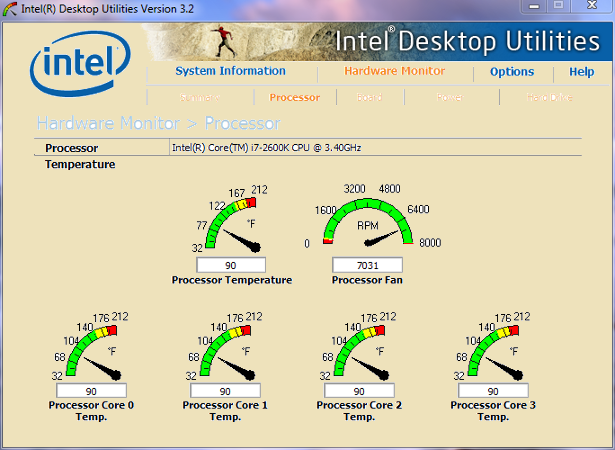Click the Processor Temperature value box

coord(231,265)
